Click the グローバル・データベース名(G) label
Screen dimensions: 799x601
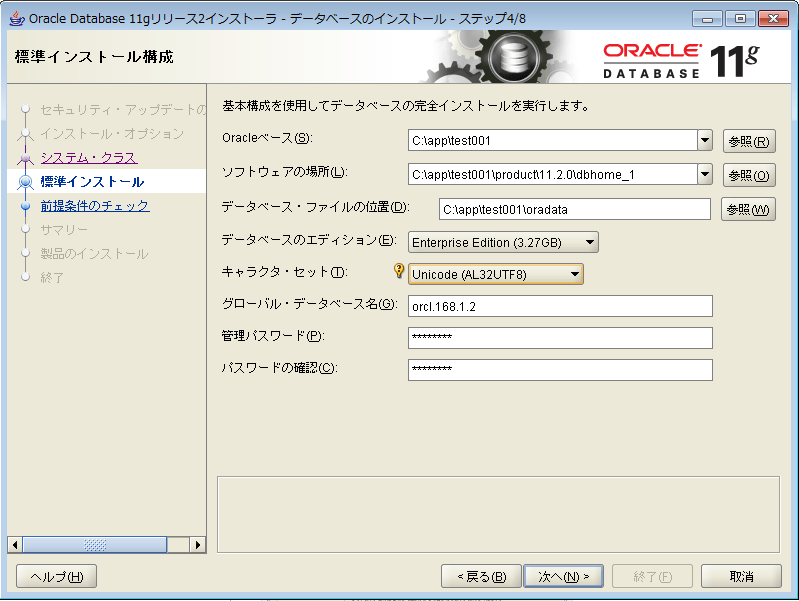pos(309,304)
